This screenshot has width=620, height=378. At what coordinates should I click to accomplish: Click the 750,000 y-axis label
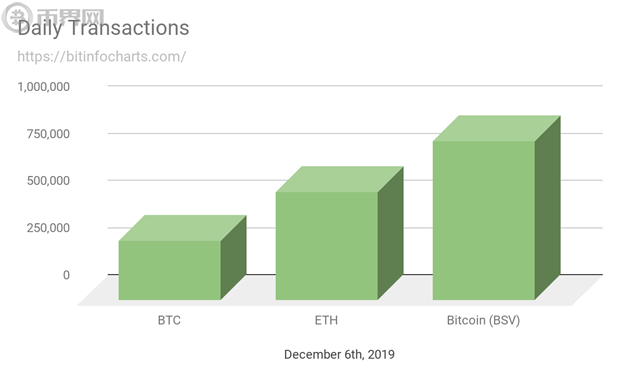click(x=48, y=134)
